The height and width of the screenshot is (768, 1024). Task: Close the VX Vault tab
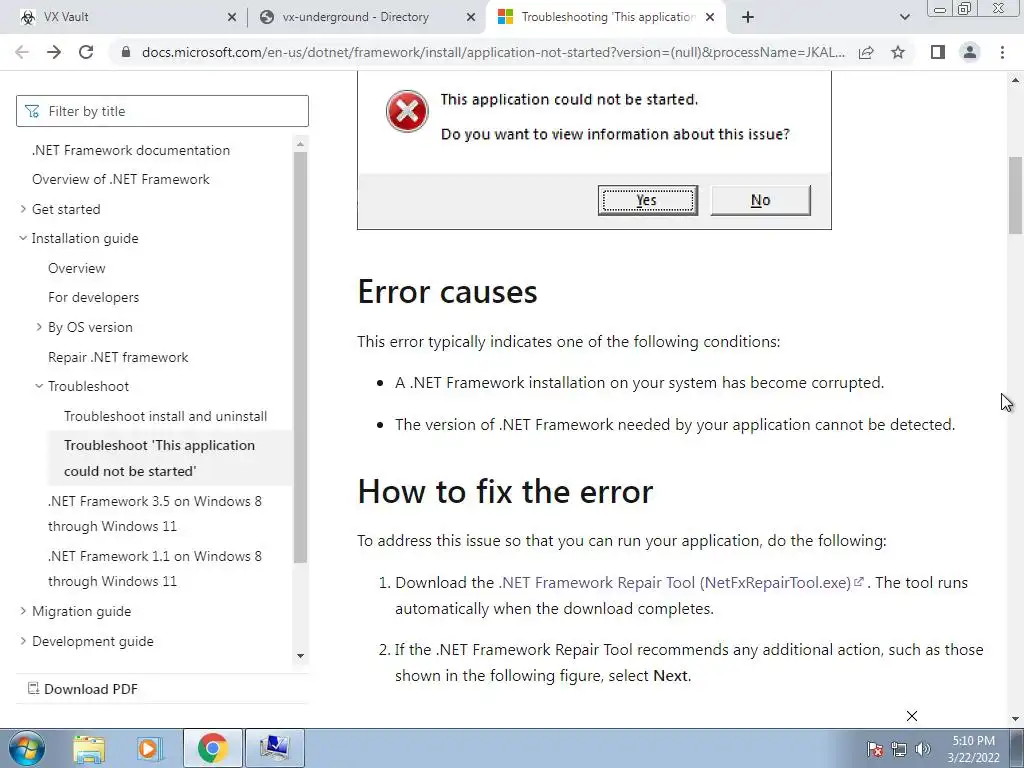[x=231, y=18]
